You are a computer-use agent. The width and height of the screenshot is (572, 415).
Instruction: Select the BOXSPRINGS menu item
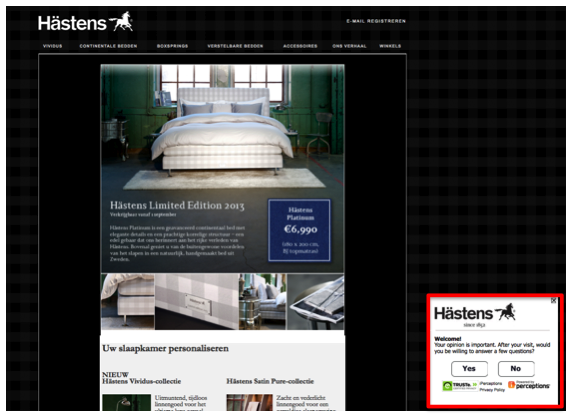point(172,46)
